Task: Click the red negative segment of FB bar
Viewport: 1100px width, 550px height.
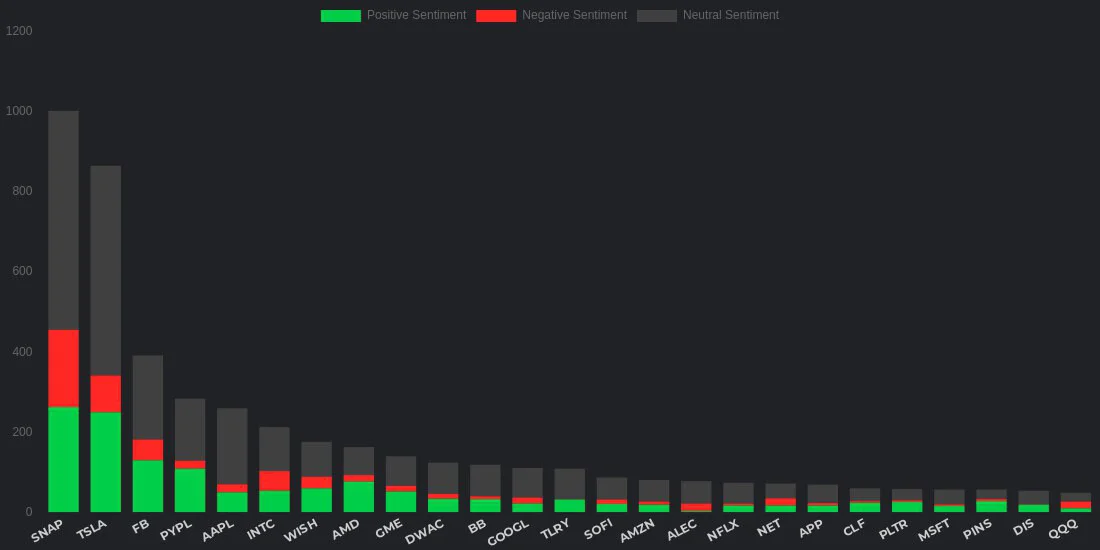Action: point(147,450)
